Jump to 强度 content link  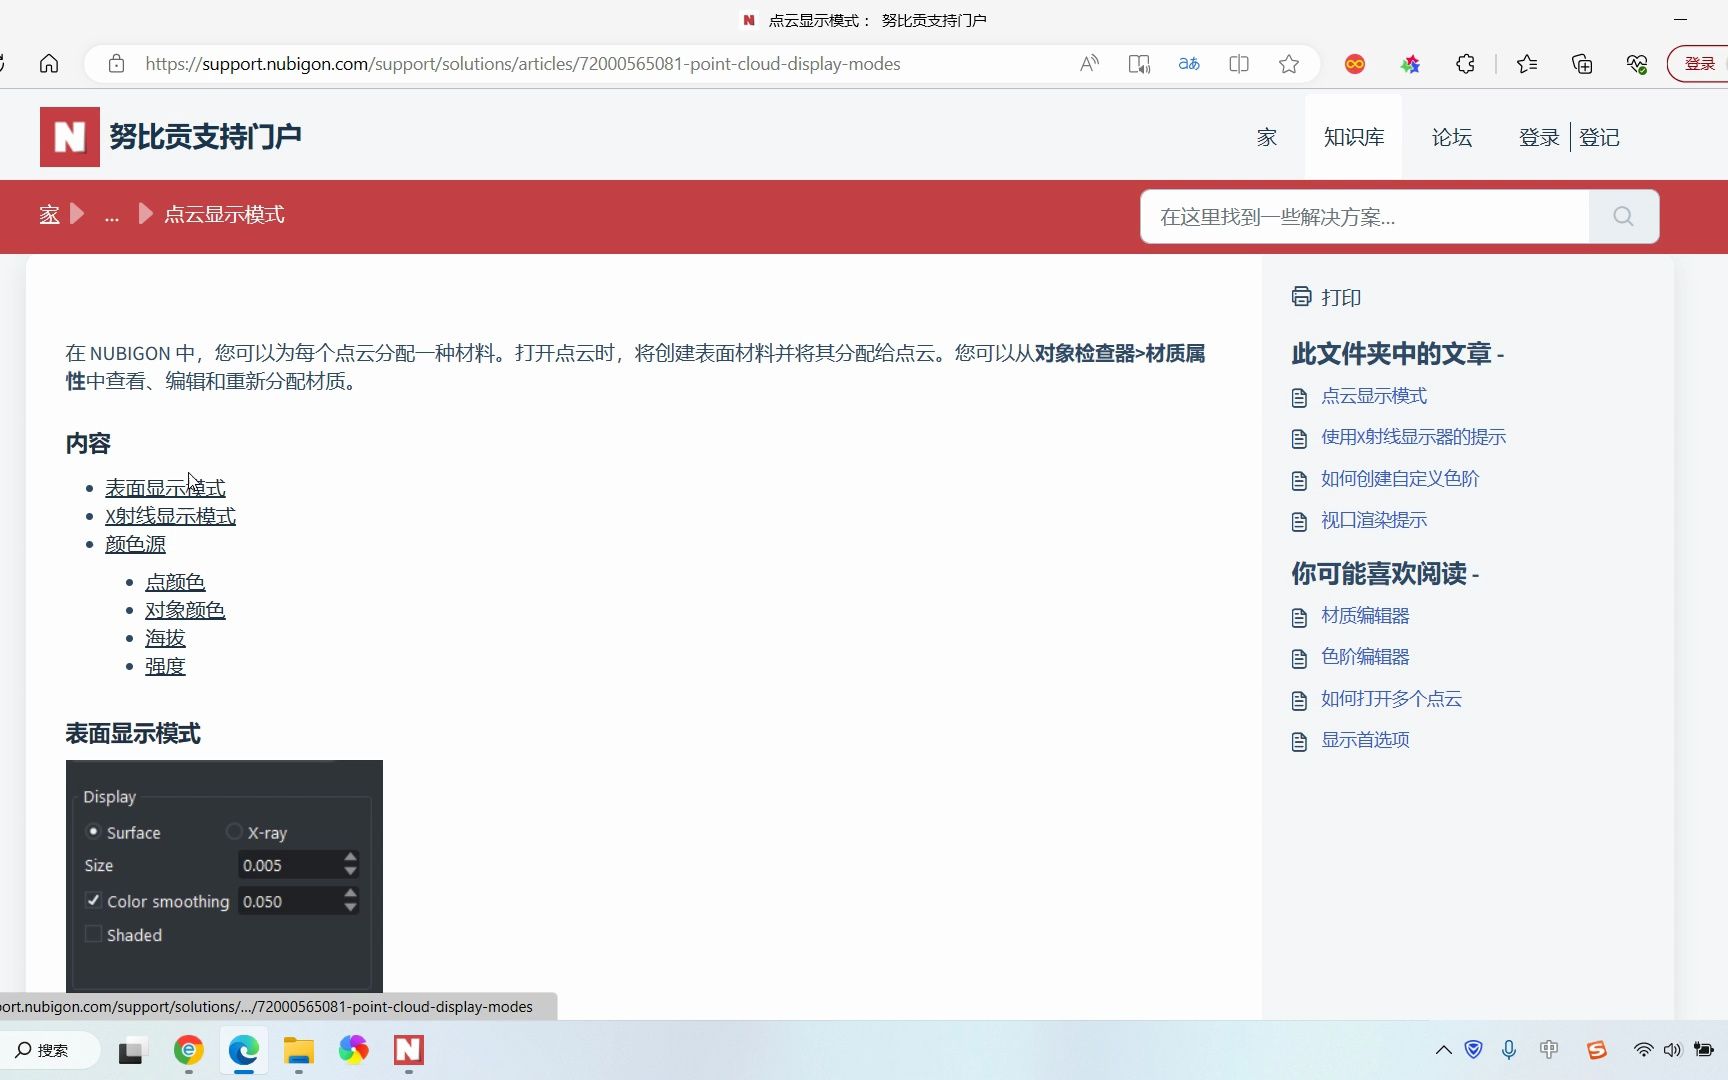tap(165, 665)
